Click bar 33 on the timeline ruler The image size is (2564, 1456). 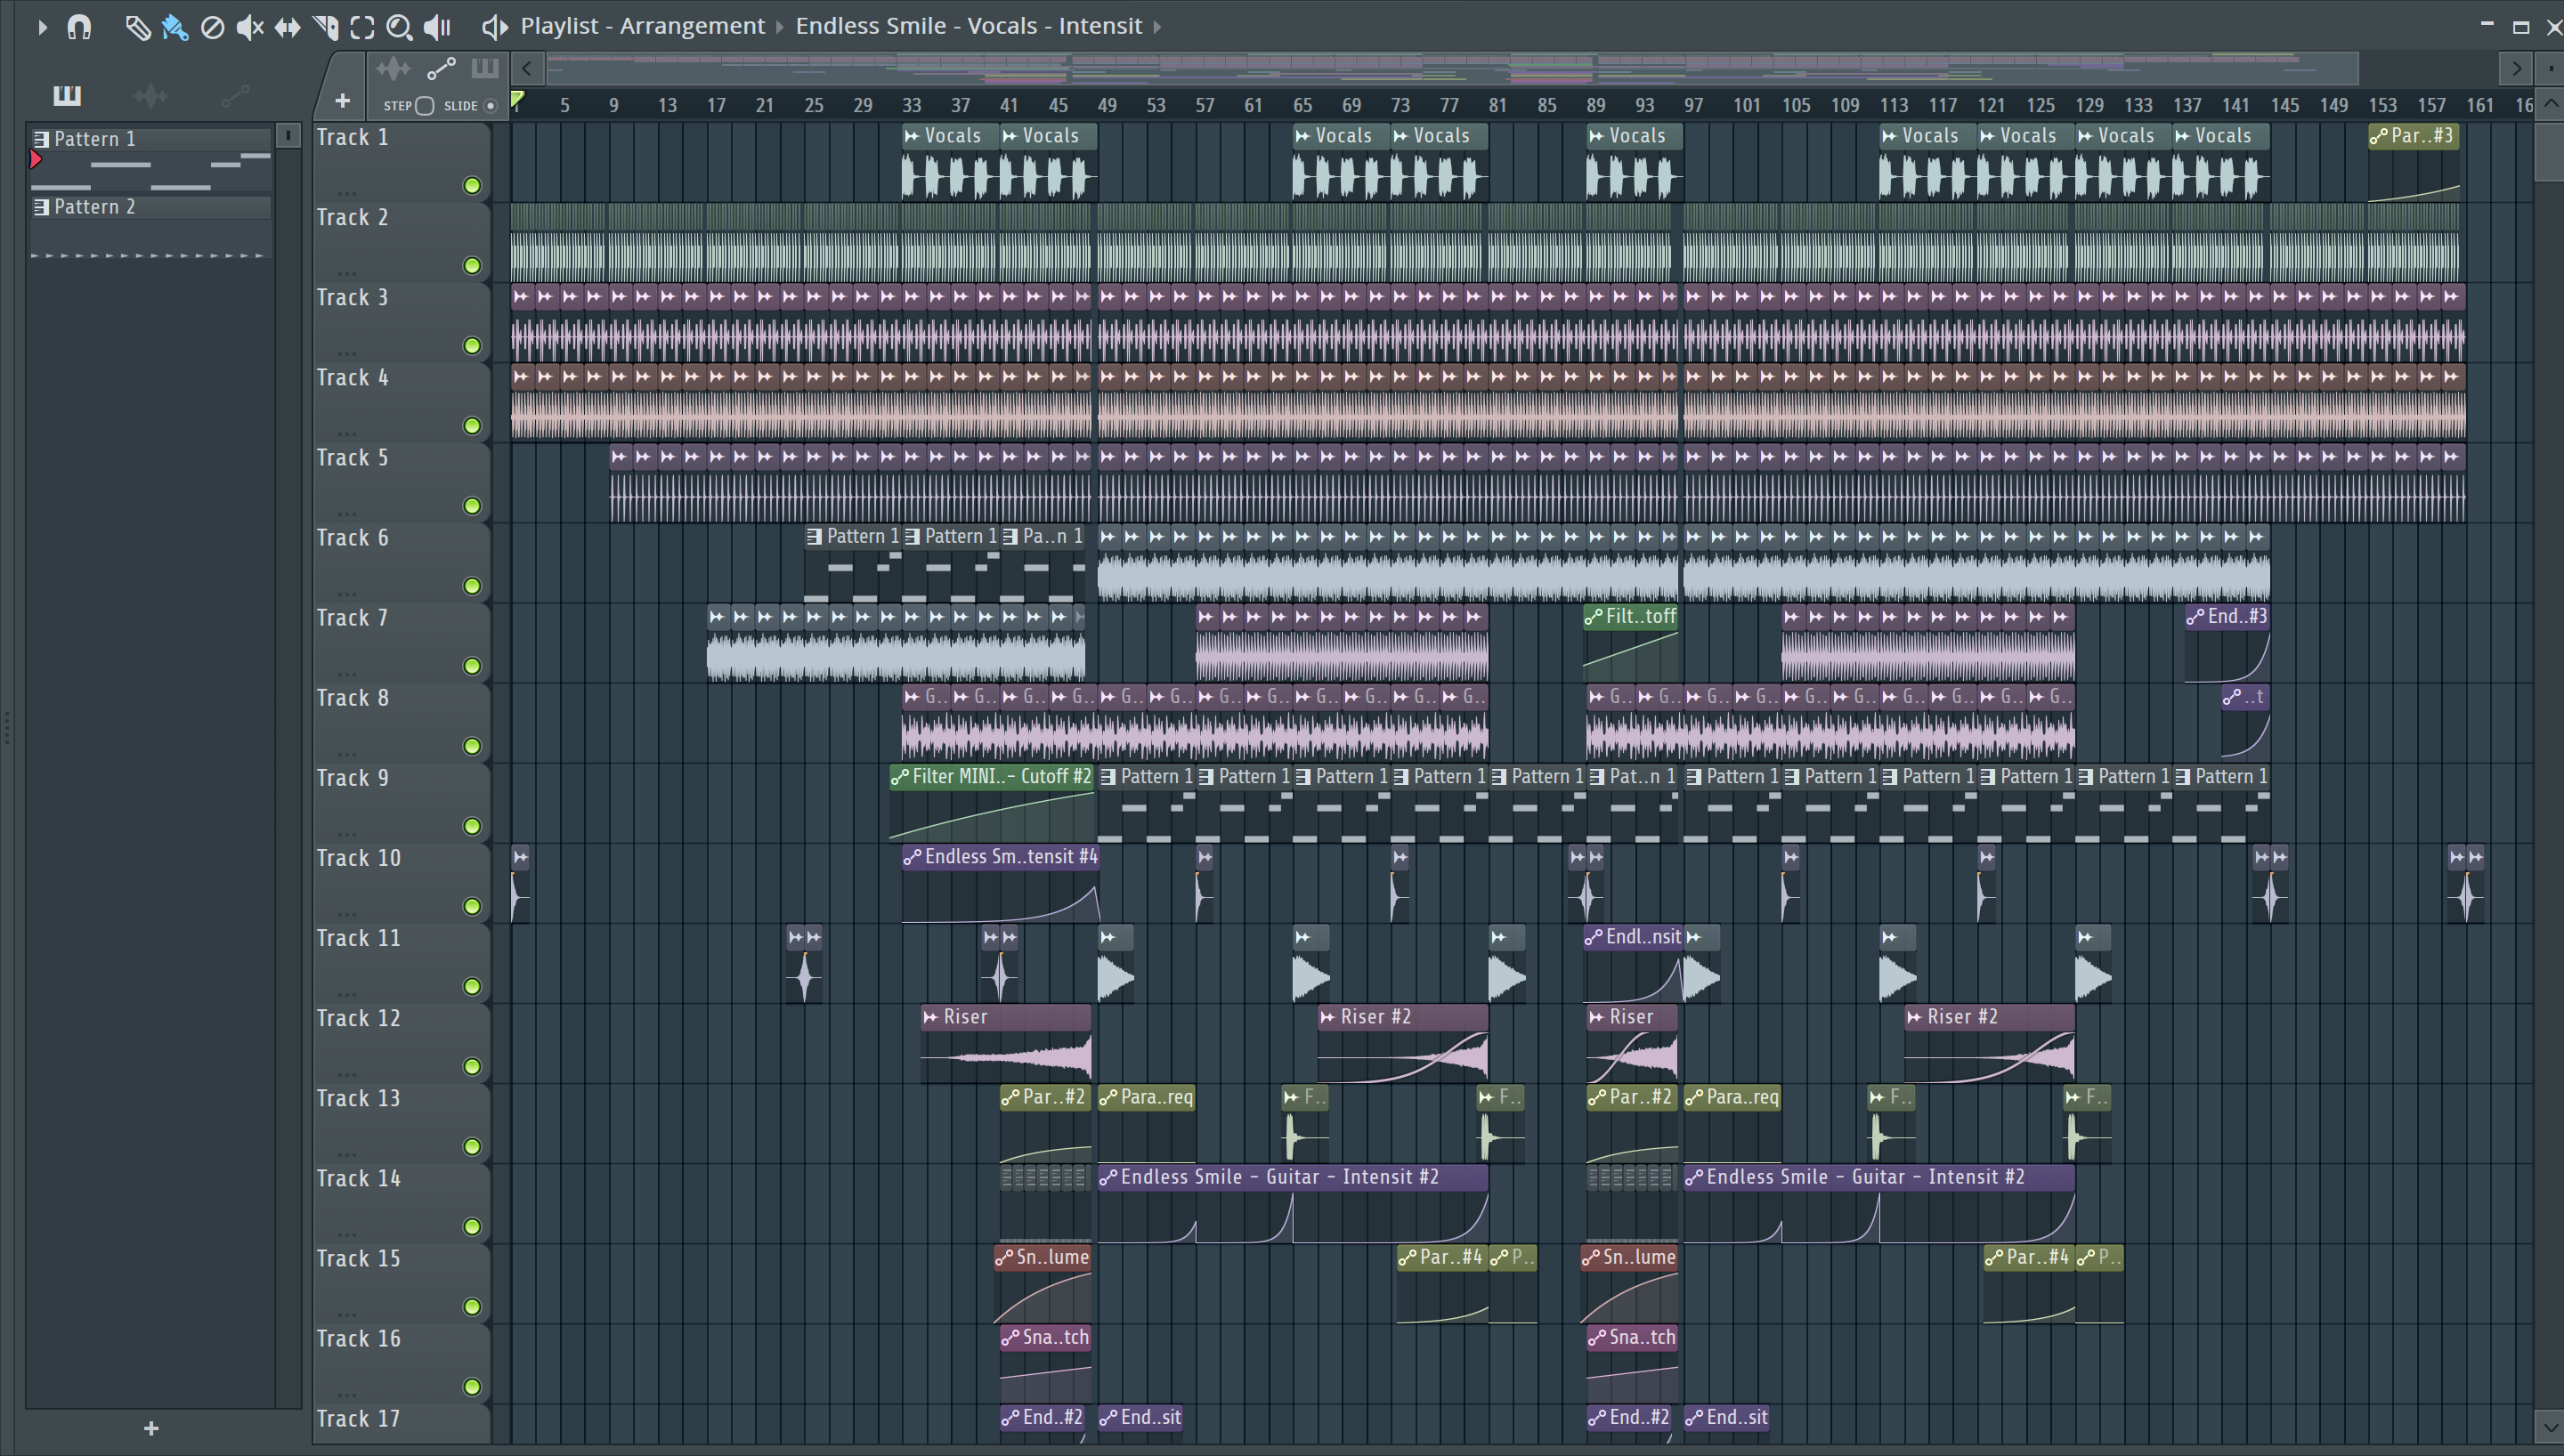[911, 105]
